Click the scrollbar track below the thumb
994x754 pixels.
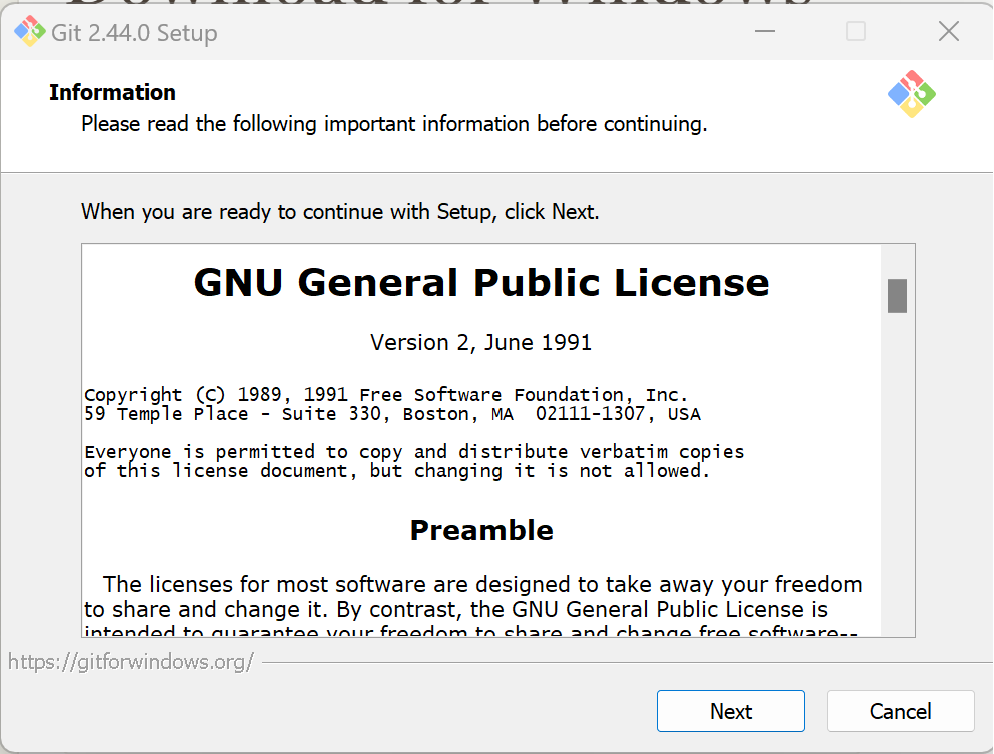(897, 472)
